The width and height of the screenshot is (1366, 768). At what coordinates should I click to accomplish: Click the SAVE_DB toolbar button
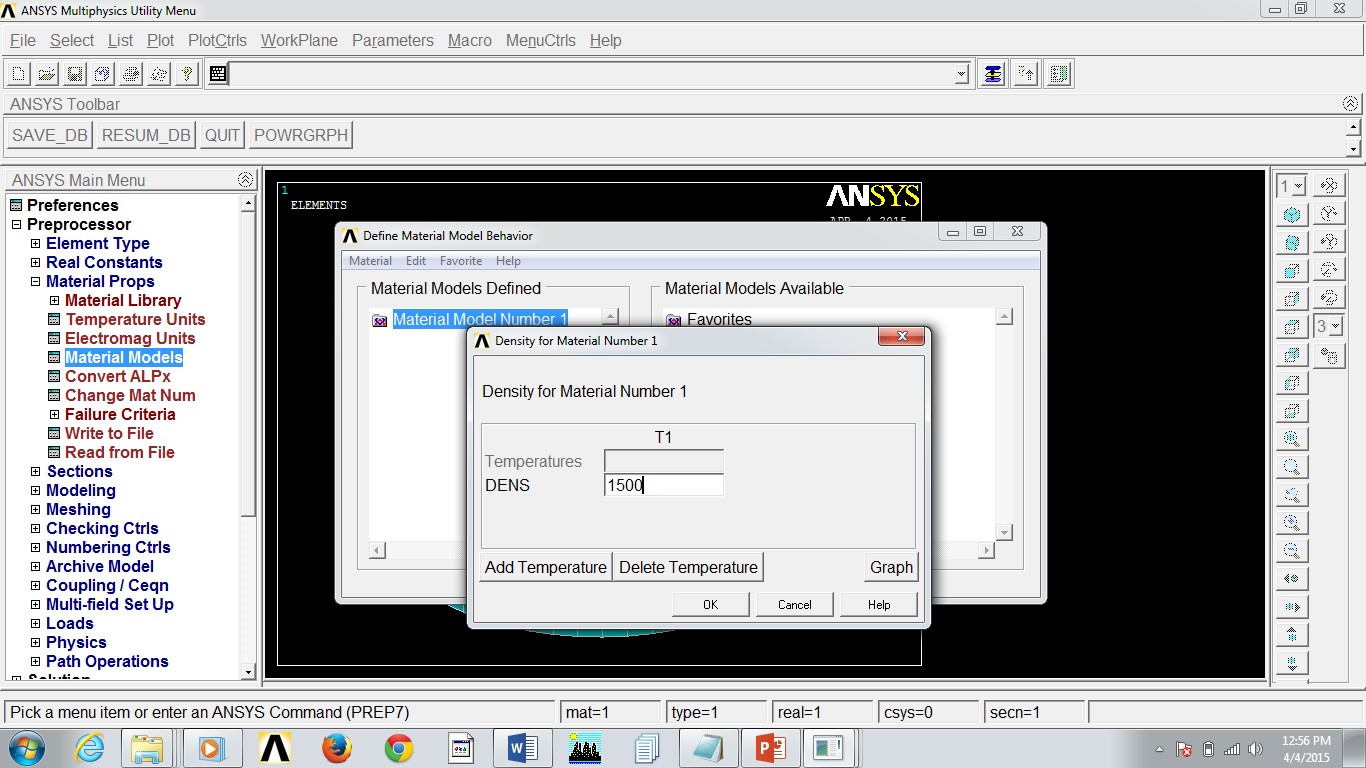(x=50, y=135)
